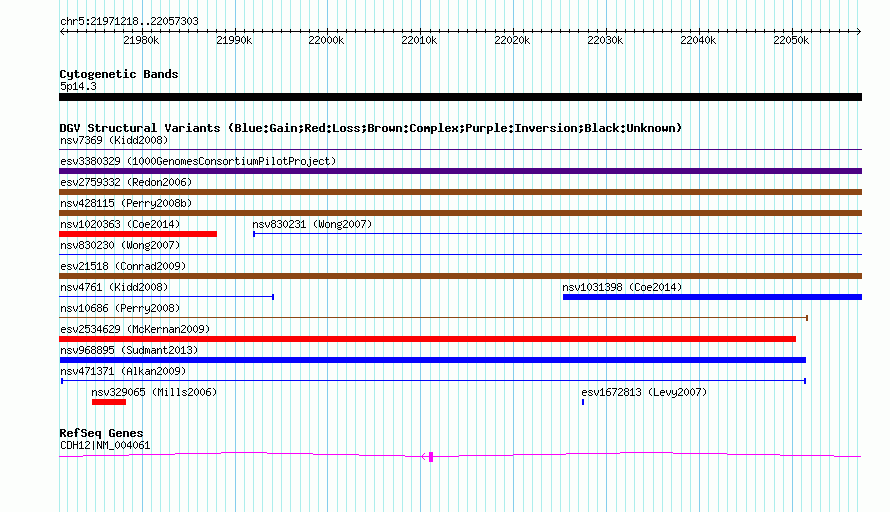The image size is (890, 512).
Task: Click the nsv1020363 (Coe2014) red loss bar
Action: tap(138, 234)
